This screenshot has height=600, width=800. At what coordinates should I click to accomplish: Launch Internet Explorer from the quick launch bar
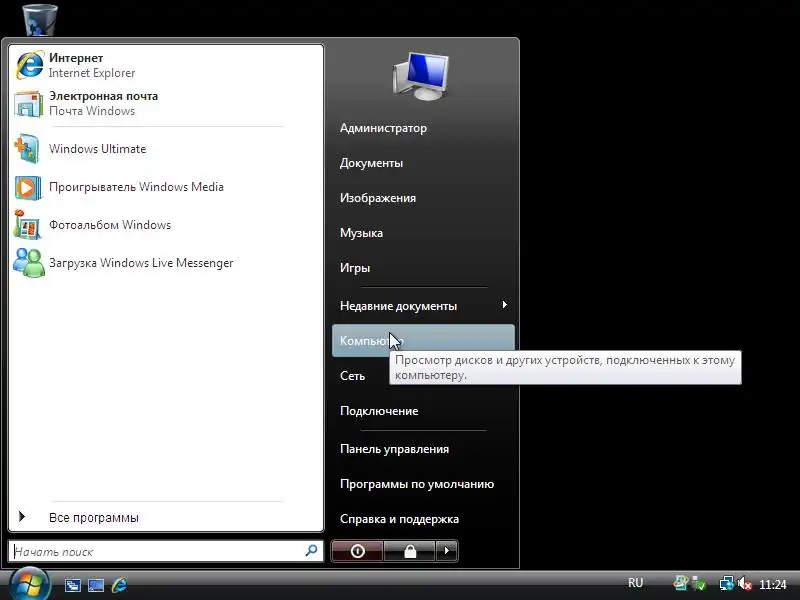[119, 585]
